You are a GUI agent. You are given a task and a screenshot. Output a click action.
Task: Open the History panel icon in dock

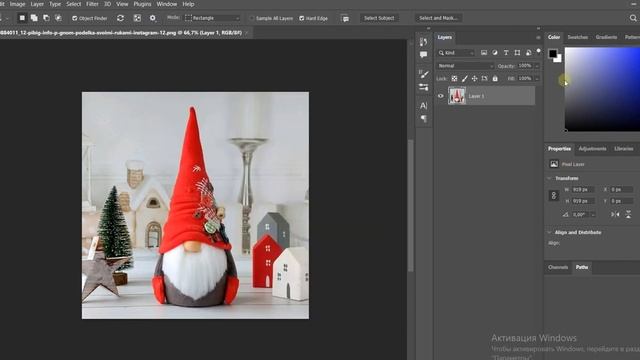(424, 42)
